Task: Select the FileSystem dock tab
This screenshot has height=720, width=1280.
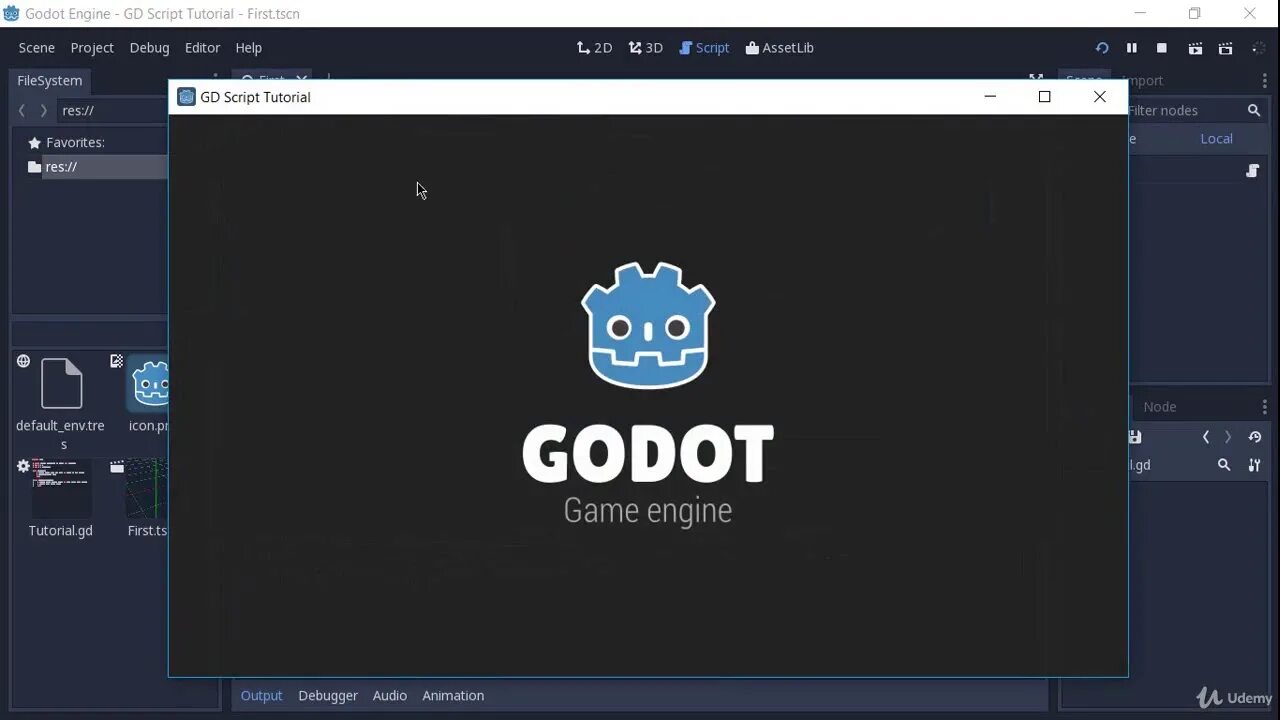Action: pos(50,81)
